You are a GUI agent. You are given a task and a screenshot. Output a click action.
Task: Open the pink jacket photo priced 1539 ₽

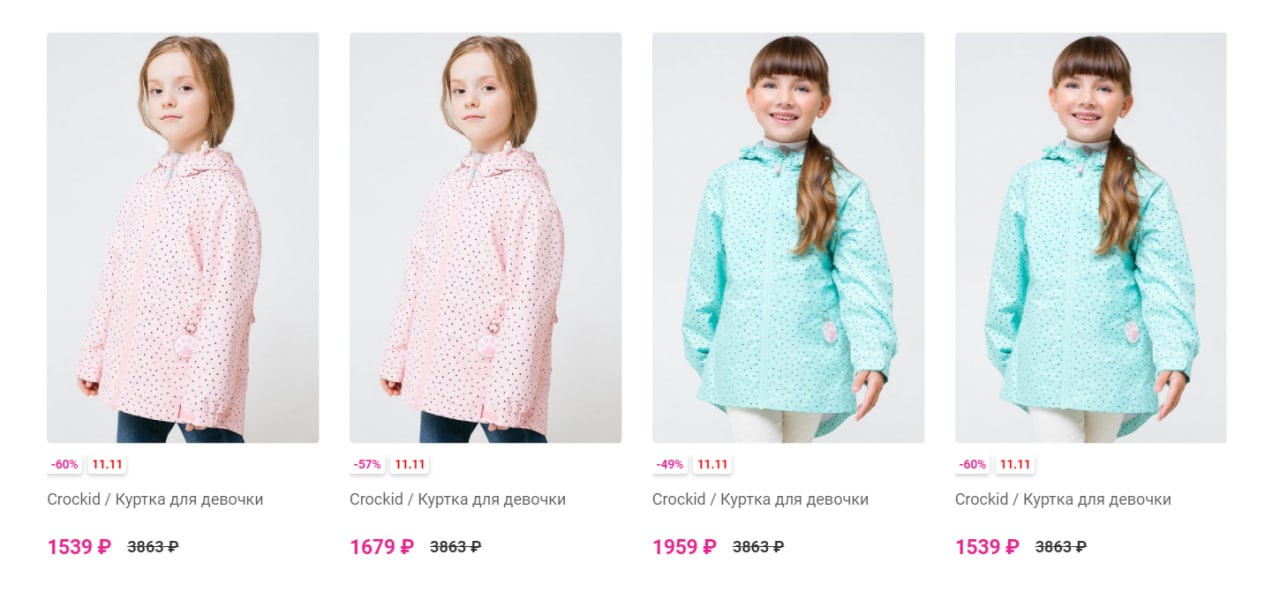click(183, 238)
